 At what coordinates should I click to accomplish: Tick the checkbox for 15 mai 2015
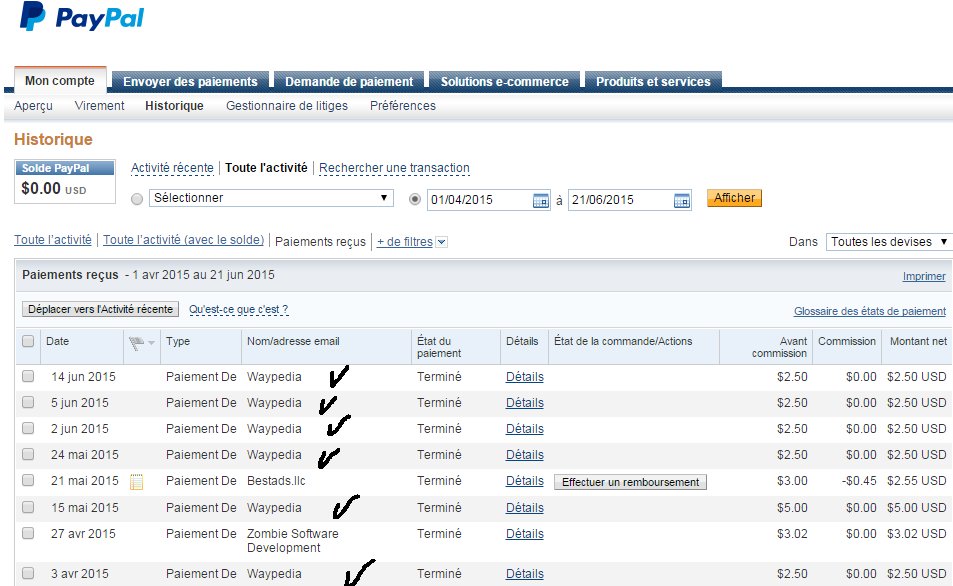click(28, 507)
